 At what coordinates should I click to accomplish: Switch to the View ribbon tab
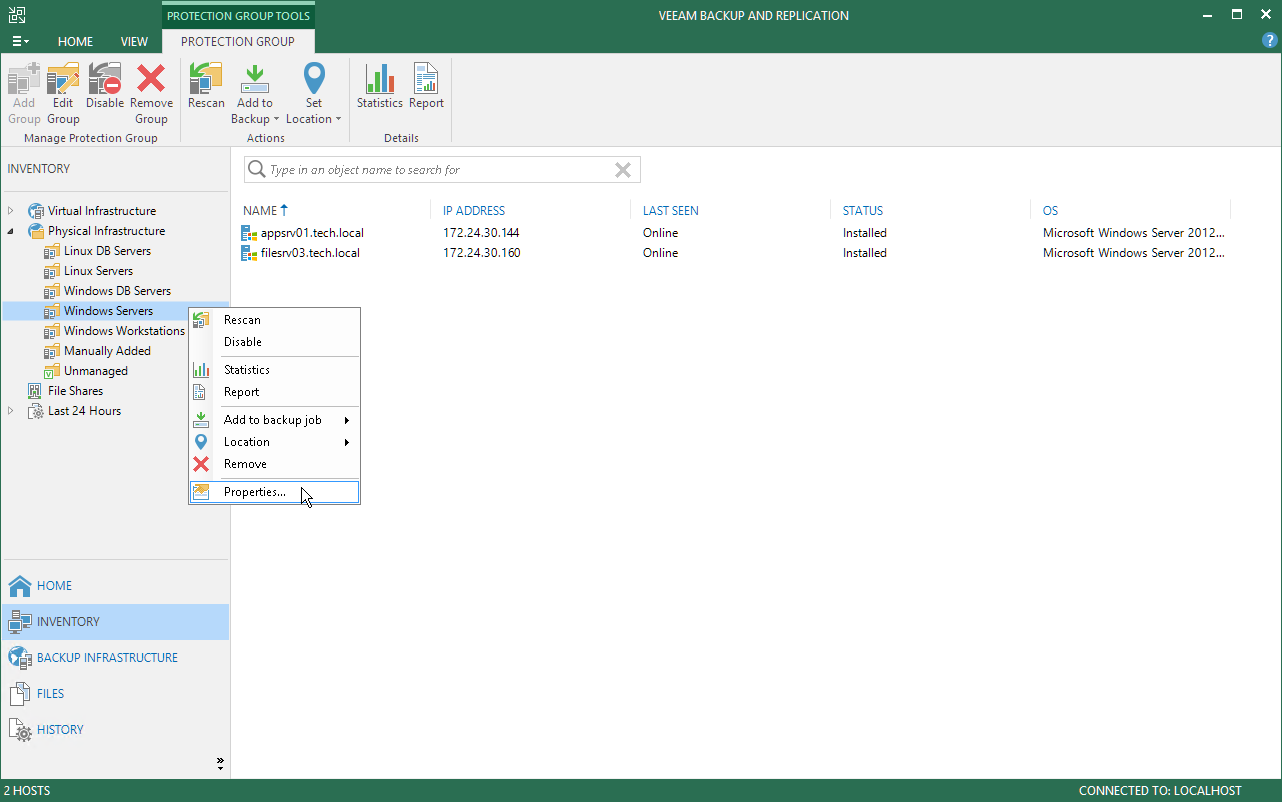(x=134, y=42)
